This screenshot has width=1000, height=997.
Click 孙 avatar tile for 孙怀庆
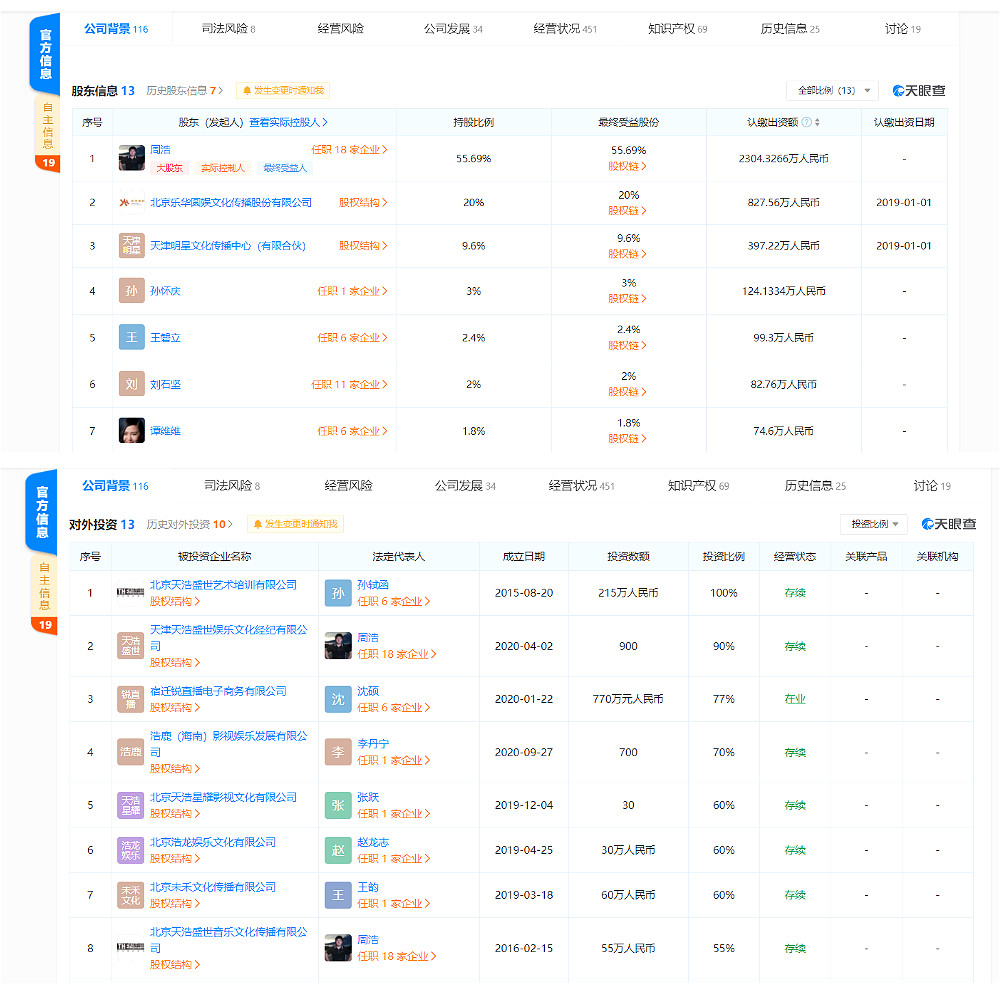tap(131, 291)
